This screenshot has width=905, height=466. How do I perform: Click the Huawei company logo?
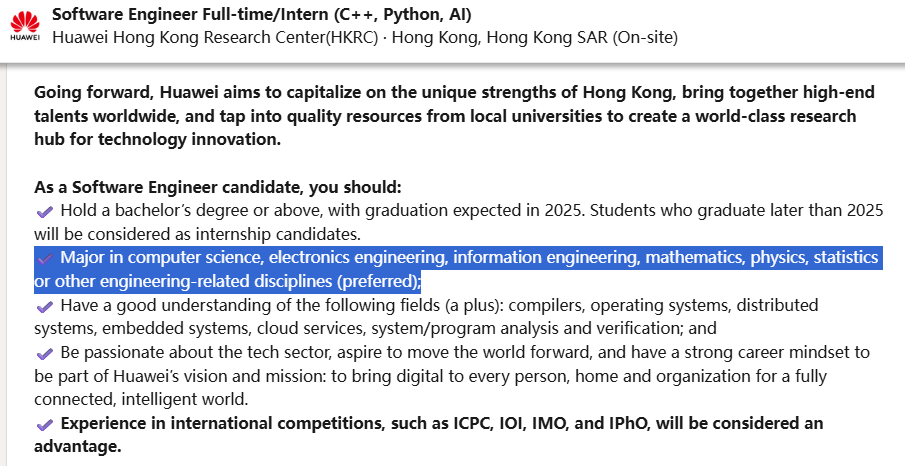25,27
